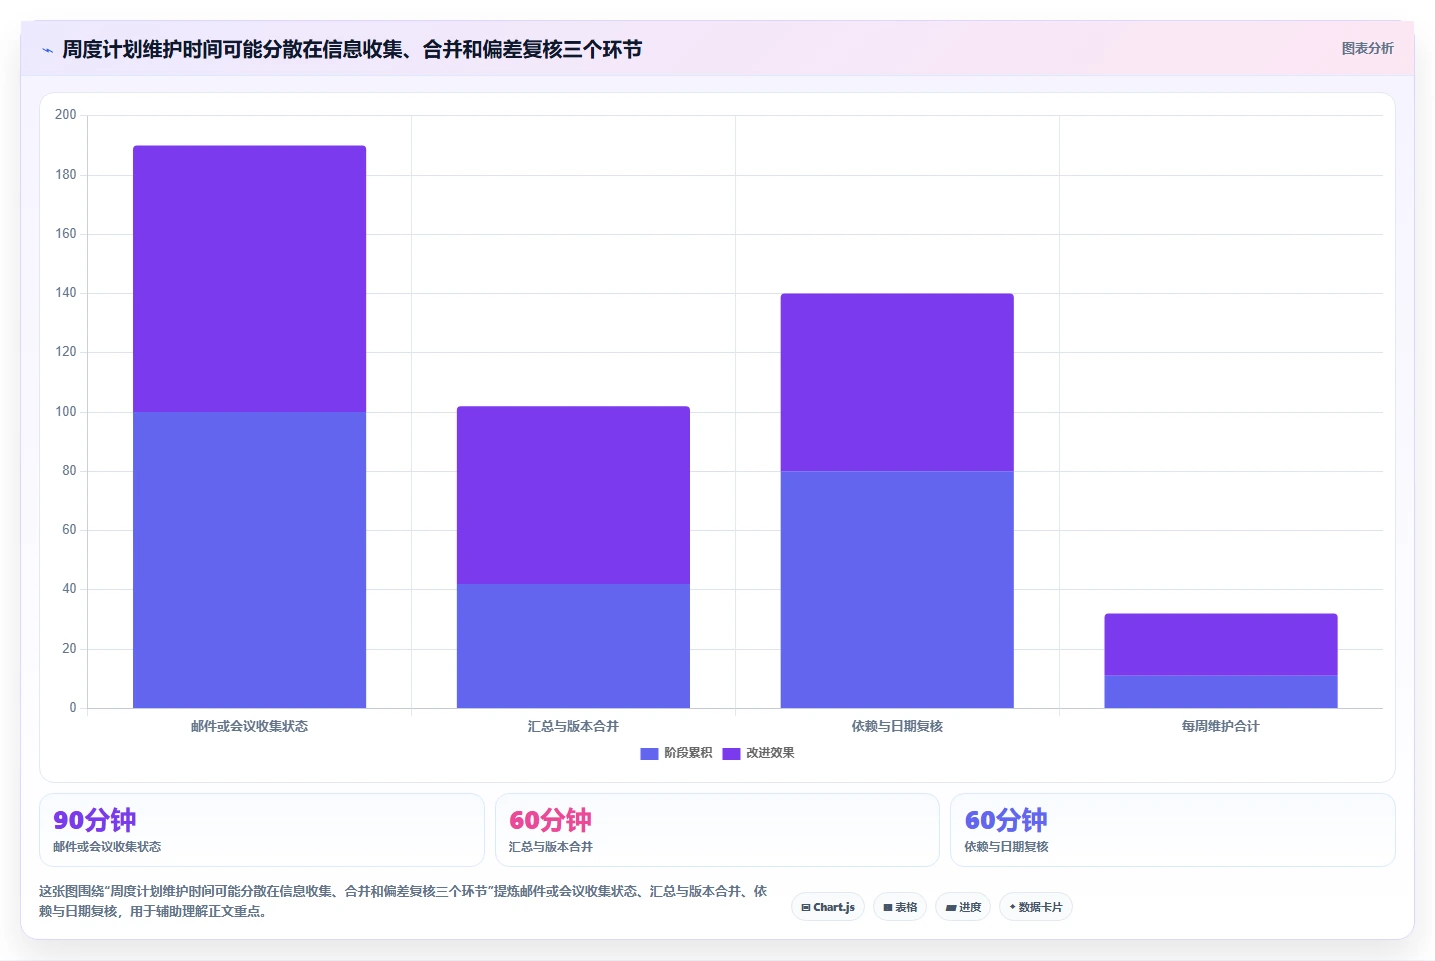Image resolution: width=1435 pixels, height=961 pixels.
Task: Click the y-axis label 140
Action: (x=66, y=293)
